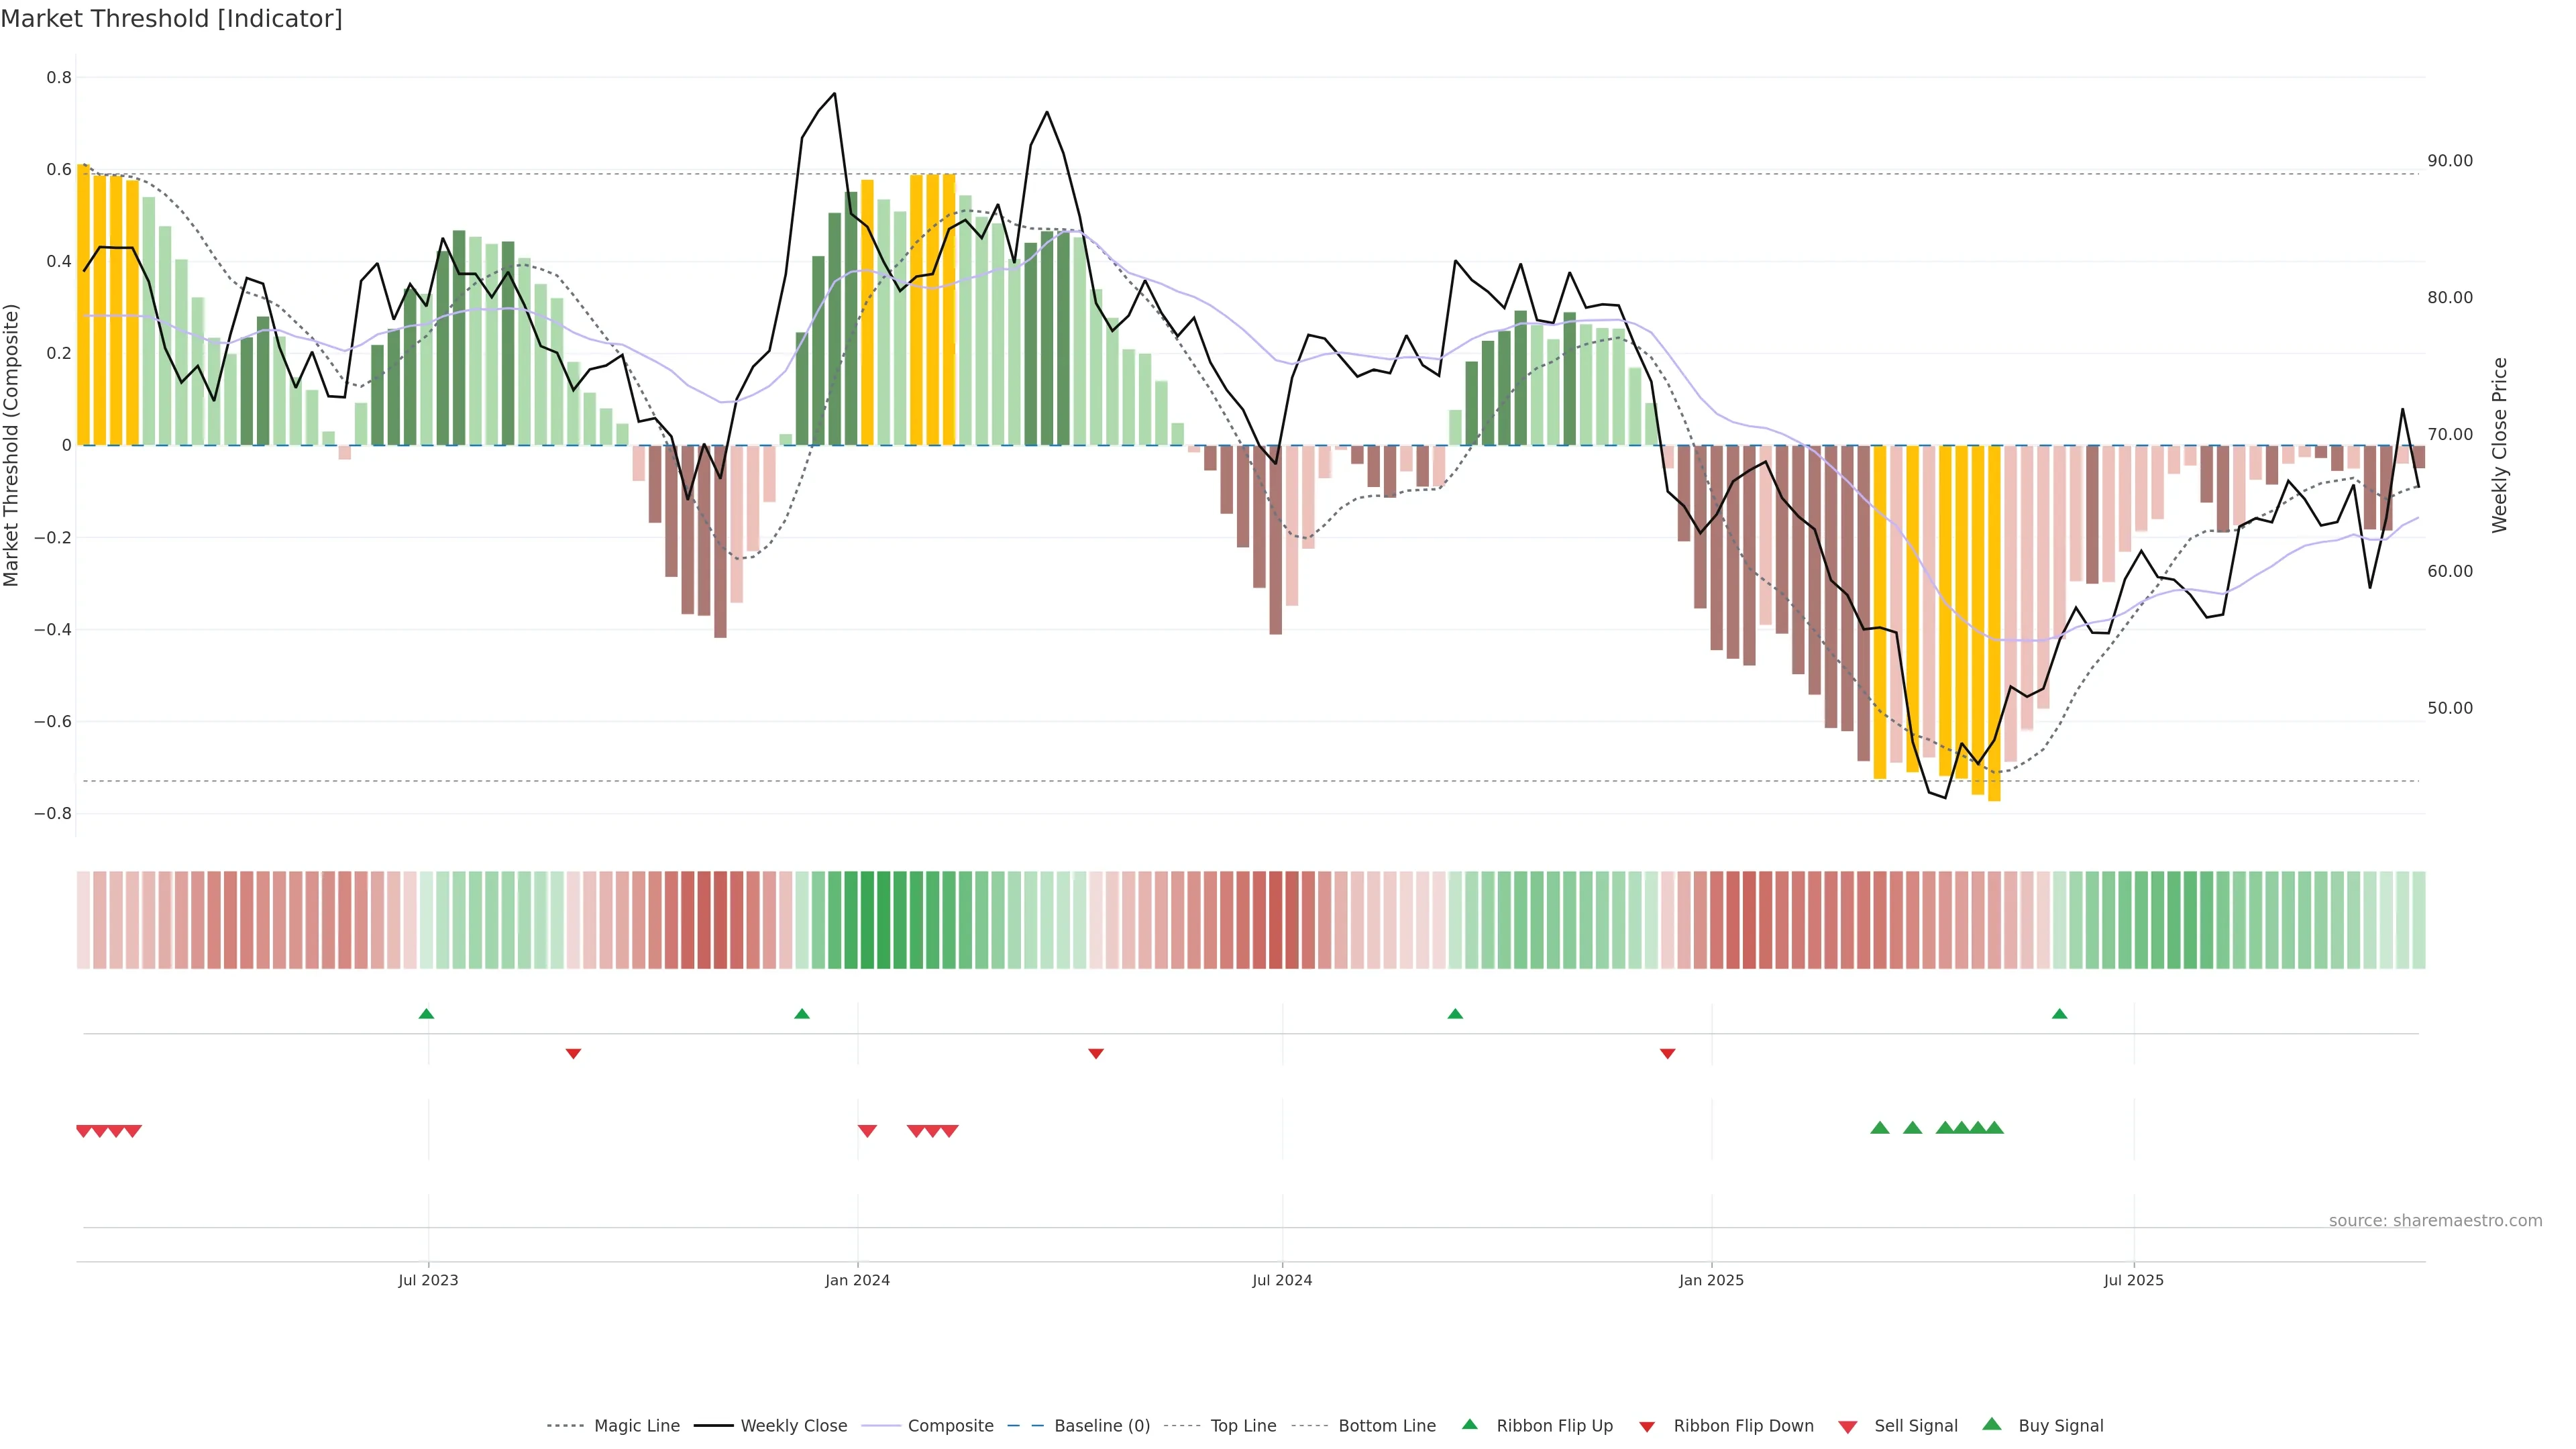This screenshot has height=1449, width=2576.
Task: Click the Weekly Close Price axis title
Action: coord(2499,445)
